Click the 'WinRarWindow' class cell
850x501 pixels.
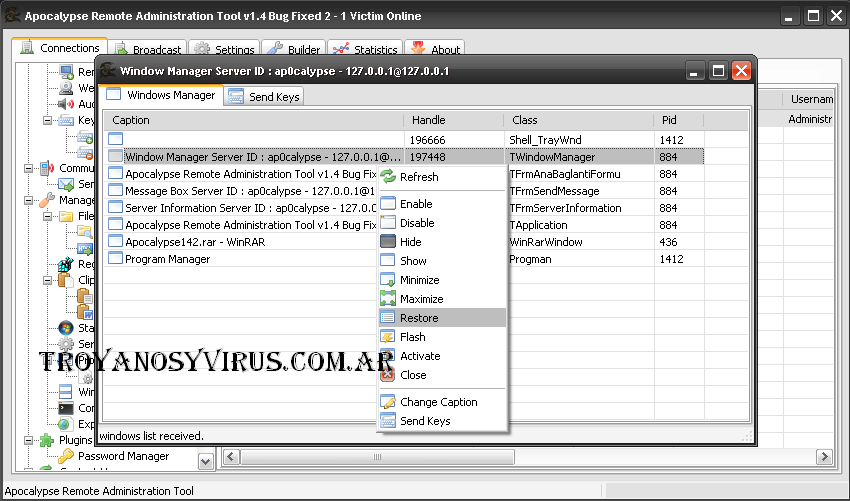(546, 242)
